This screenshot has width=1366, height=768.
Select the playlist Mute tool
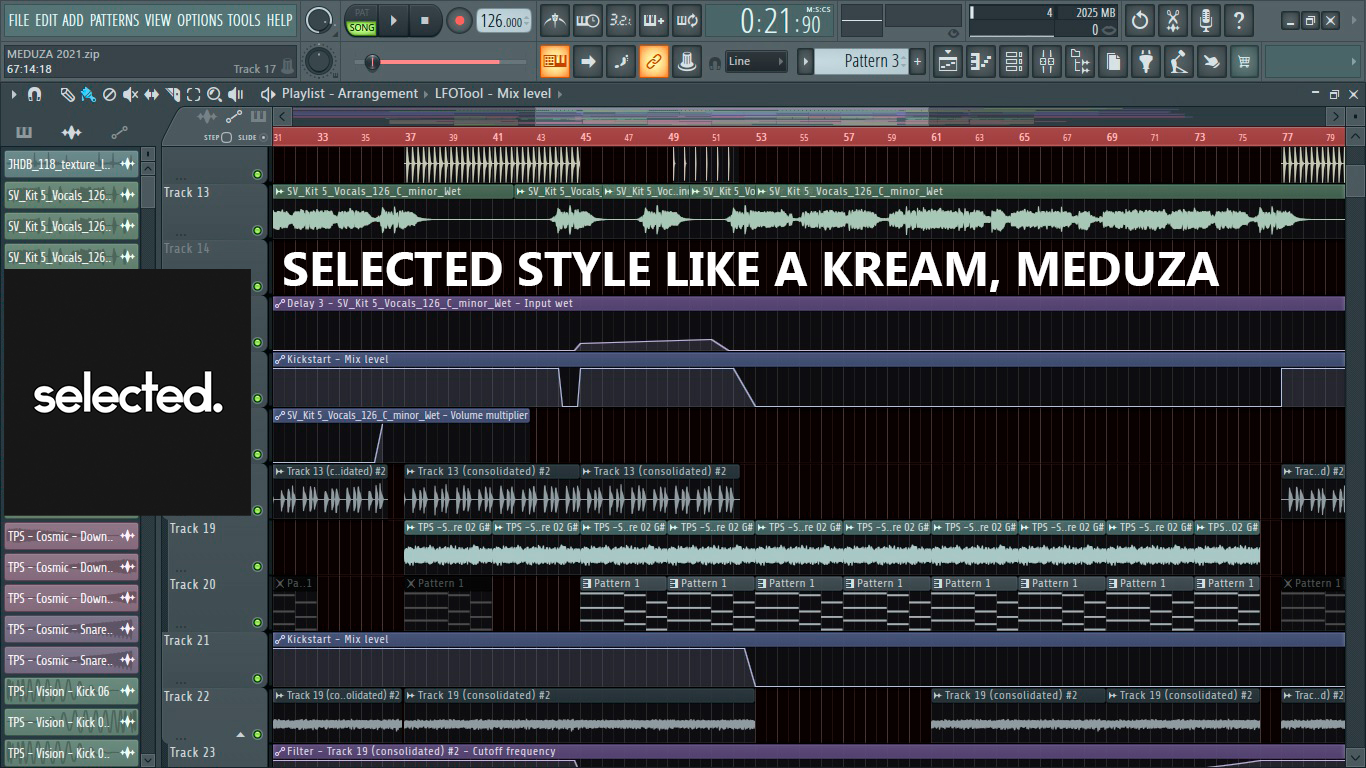(130, 94)
